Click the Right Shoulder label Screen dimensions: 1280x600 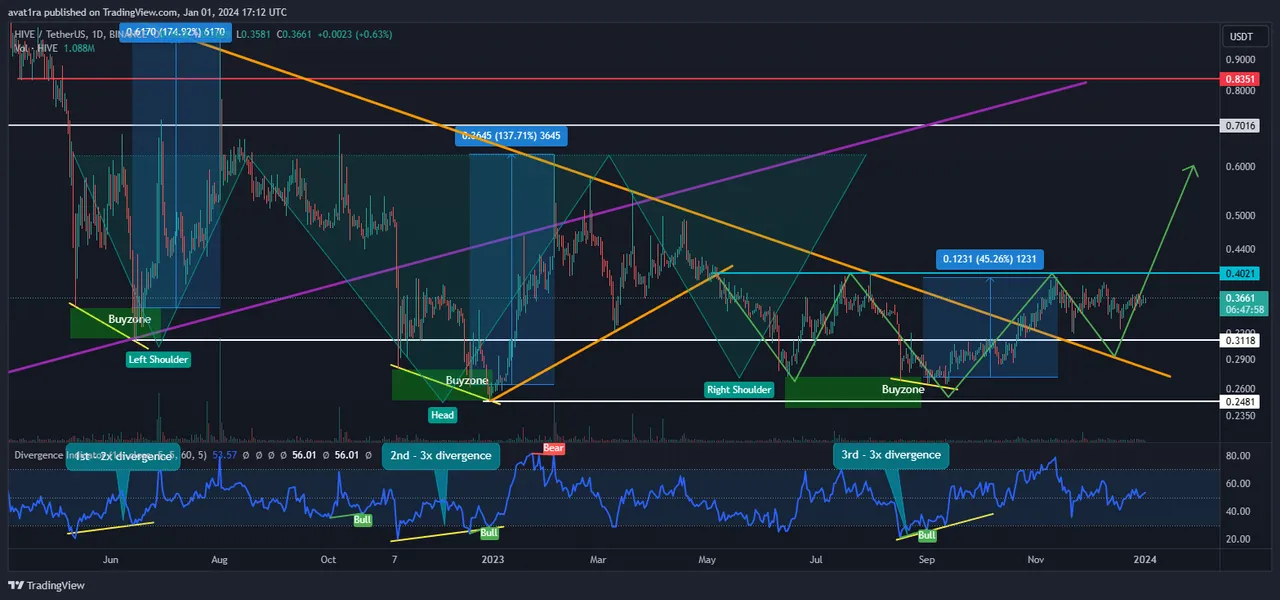[739, 390]
